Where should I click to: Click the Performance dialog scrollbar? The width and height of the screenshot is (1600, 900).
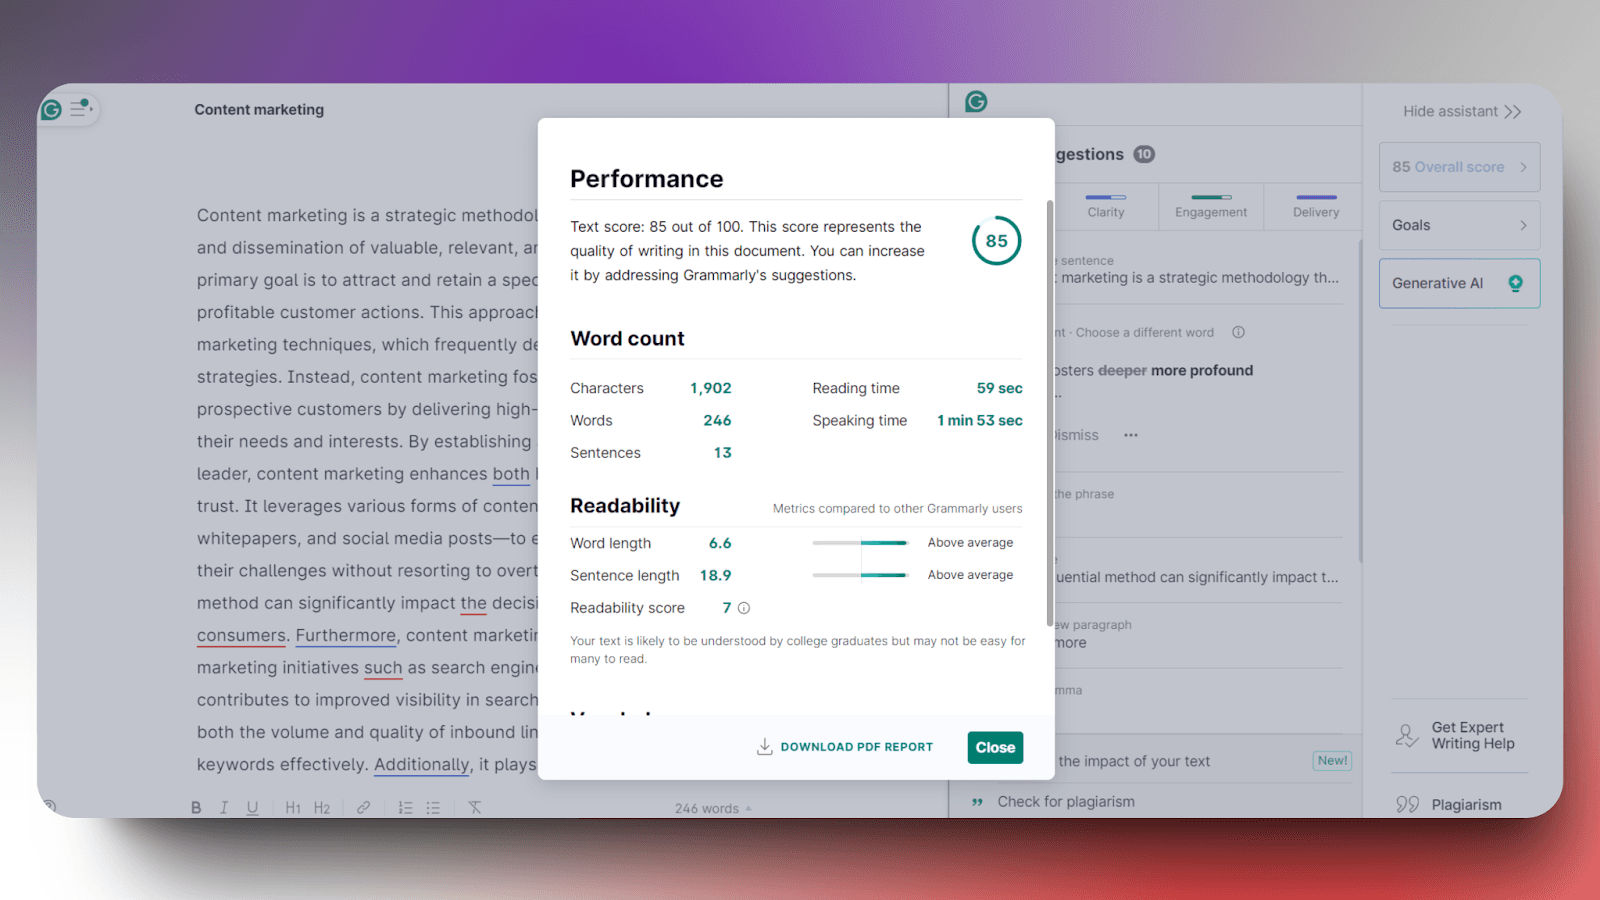coord(1049,412)
